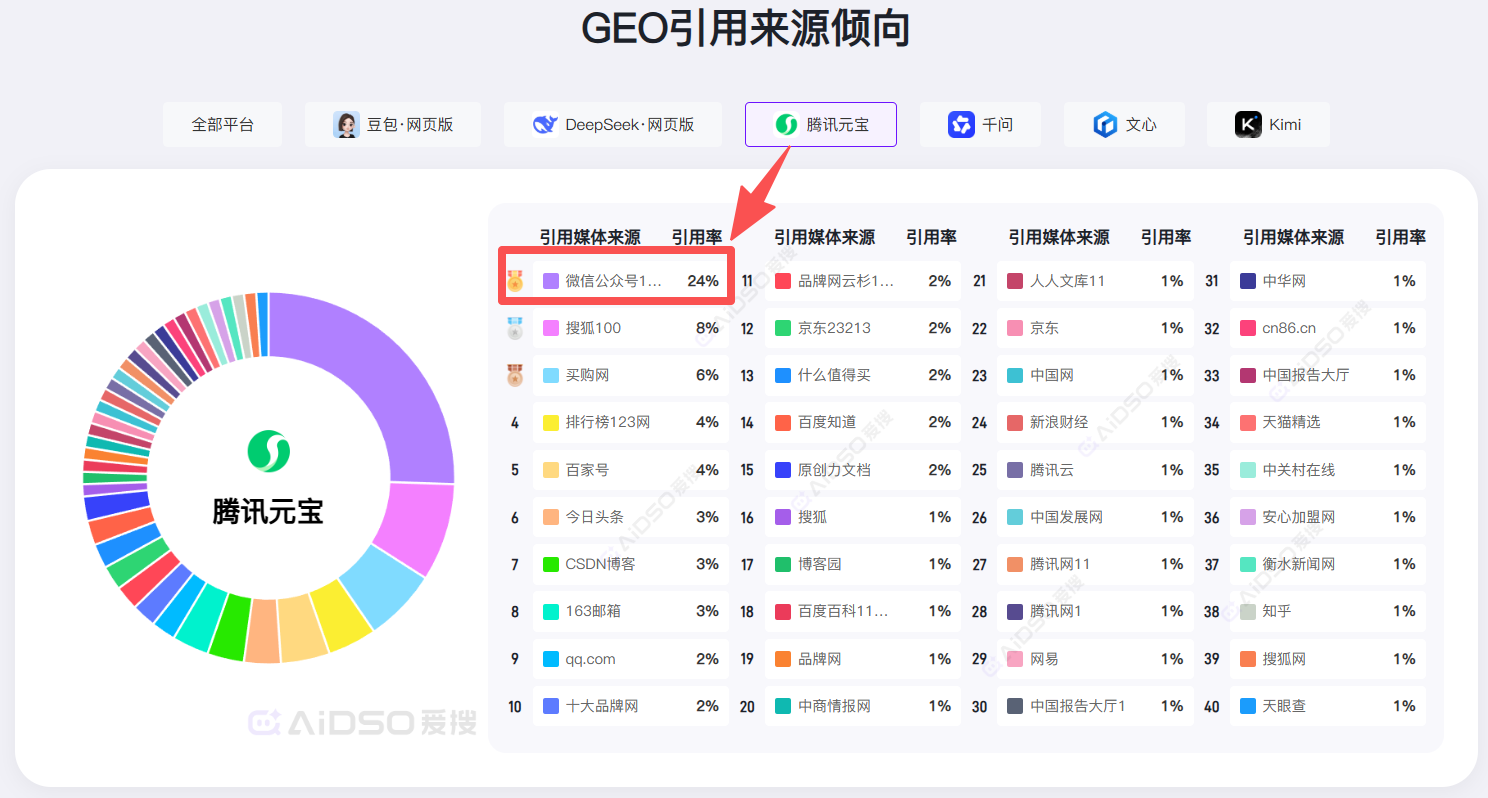Image resolution: width=1488 pixels, height=798 pixels.
Task: Select the 百家号 source row
Action: point(630,470)
